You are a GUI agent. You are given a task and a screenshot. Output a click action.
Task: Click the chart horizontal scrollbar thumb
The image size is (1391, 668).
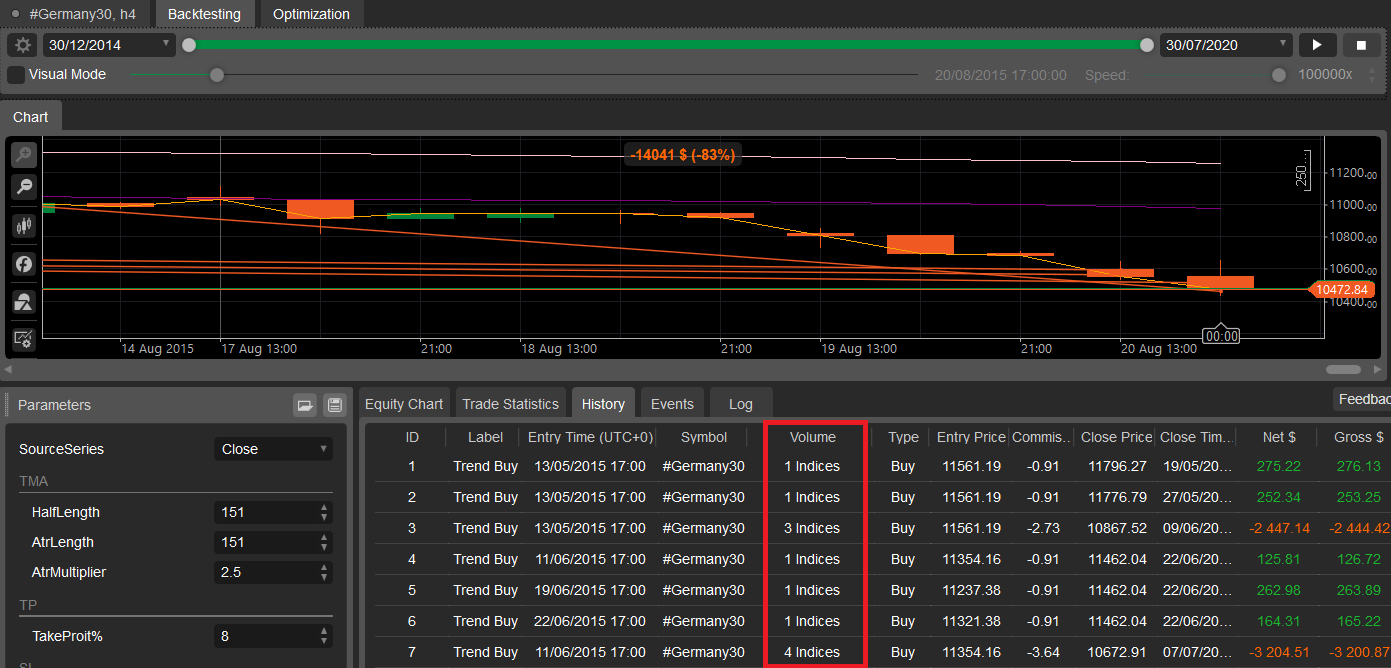pos(1343,369)
